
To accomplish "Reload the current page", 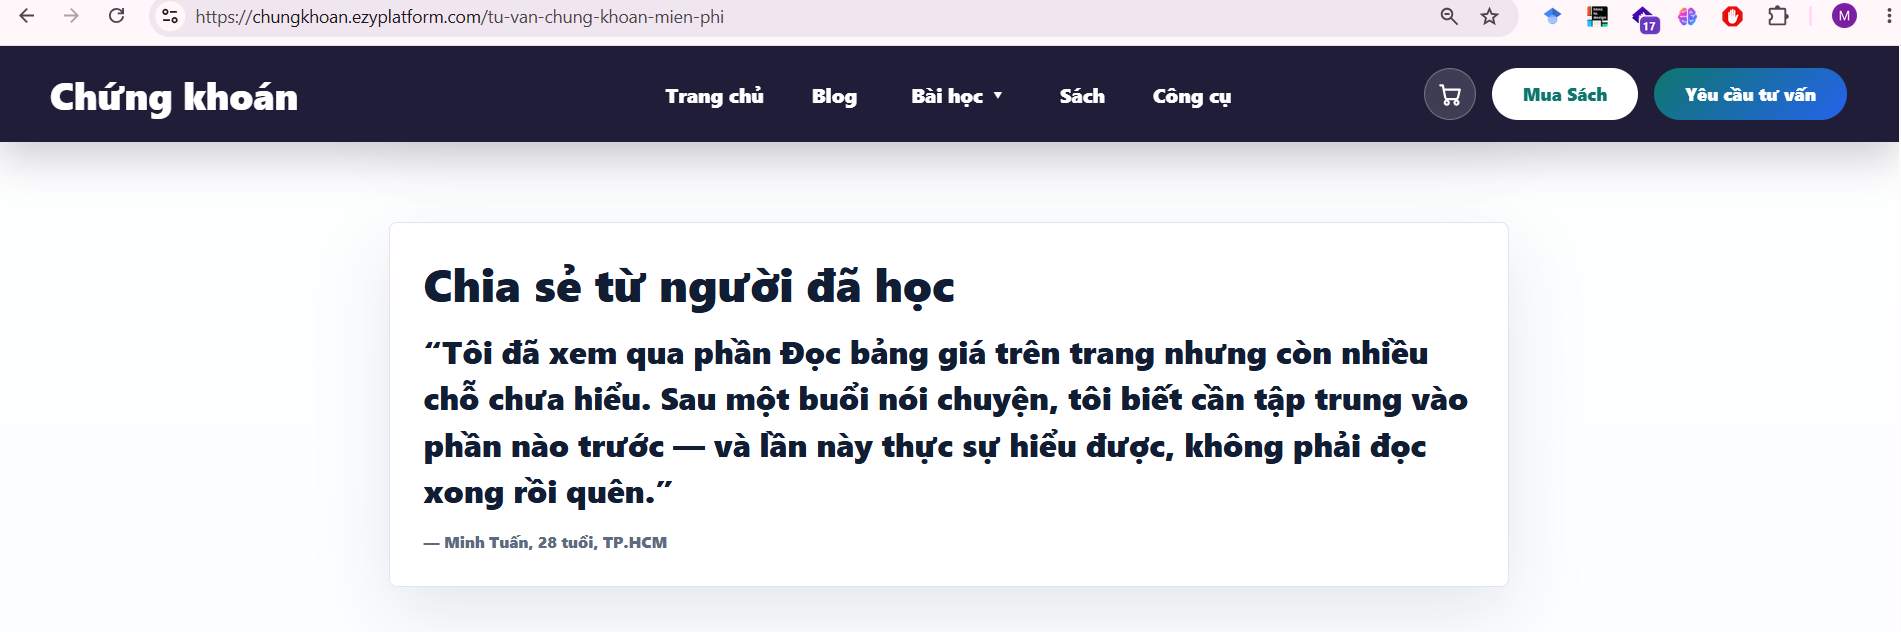I will coord(117,16).
